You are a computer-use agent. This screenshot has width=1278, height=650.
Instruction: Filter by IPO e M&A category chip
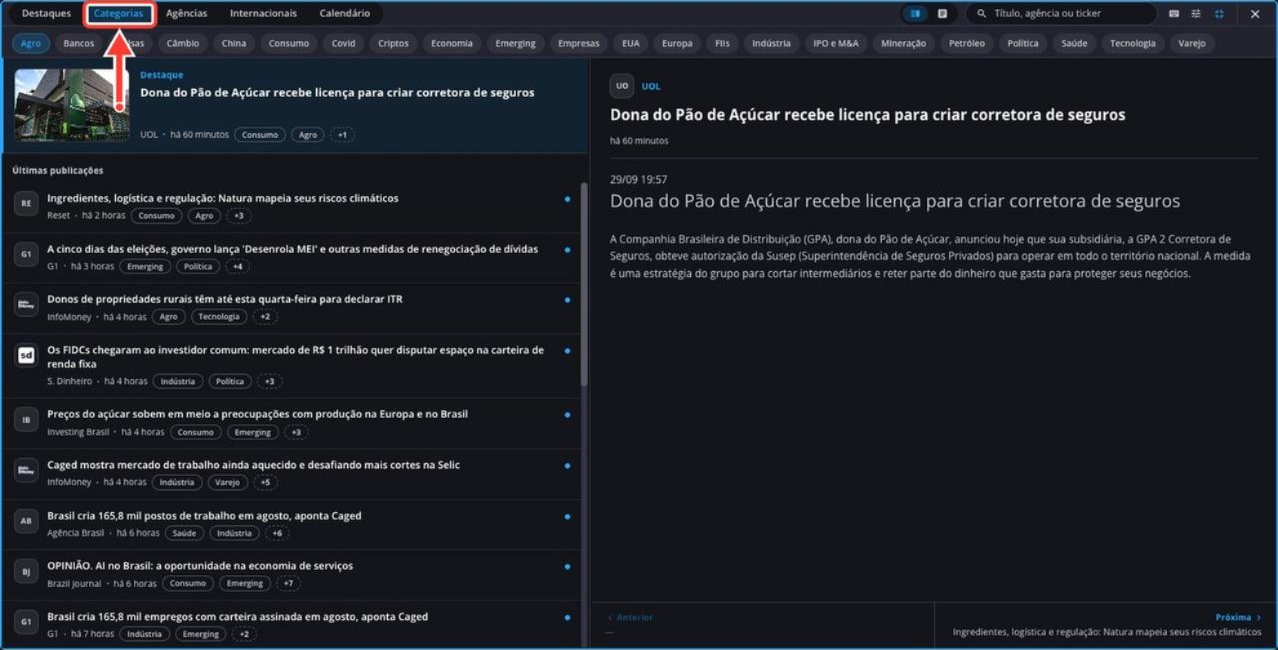836,43
